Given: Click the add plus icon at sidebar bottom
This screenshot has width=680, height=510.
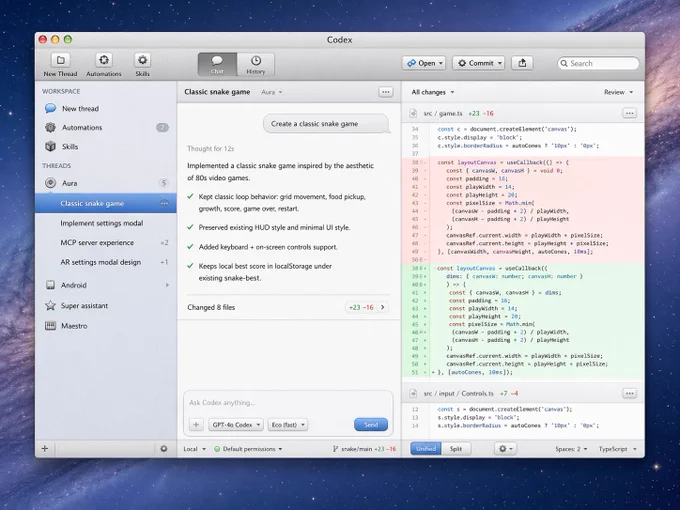Looking at the screenshot, I should click(45, 448).
